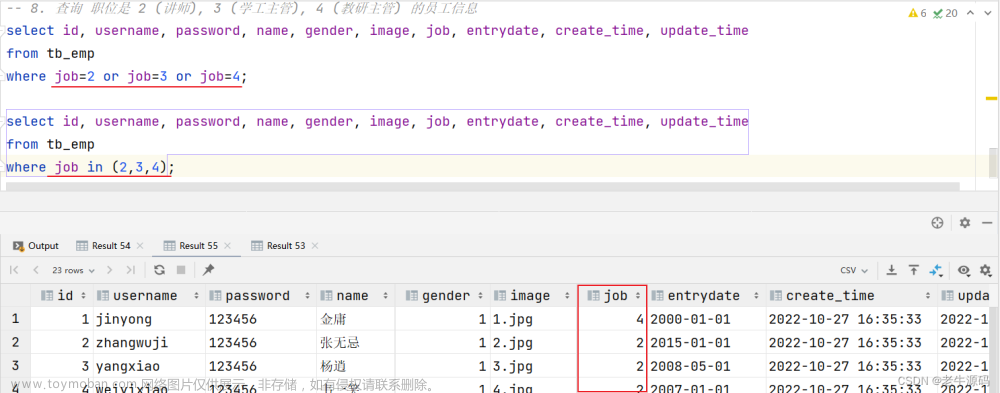The width and height of the screenshot is (1000, 393).
Task: Reload the result data
Action: point(159,270)
